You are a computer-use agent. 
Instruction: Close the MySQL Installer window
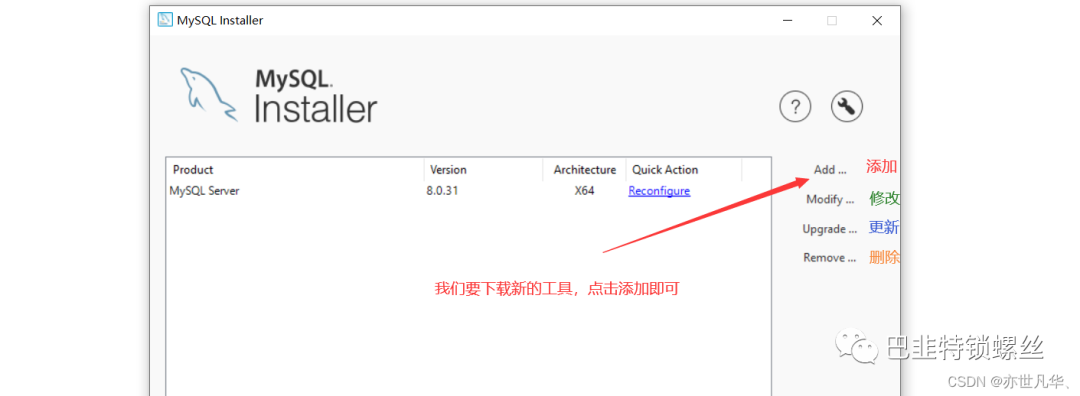(877, 21)
